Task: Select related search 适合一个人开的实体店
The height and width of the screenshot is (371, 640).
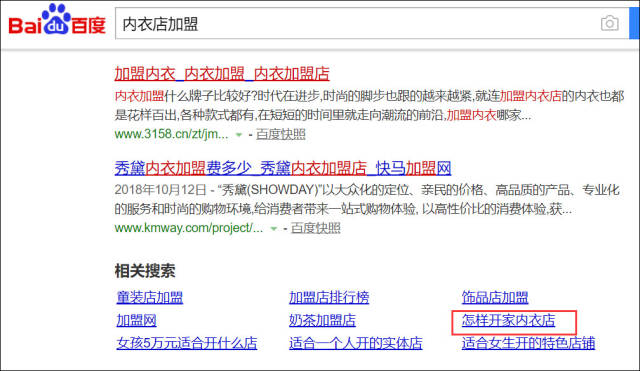Action: 356,343
